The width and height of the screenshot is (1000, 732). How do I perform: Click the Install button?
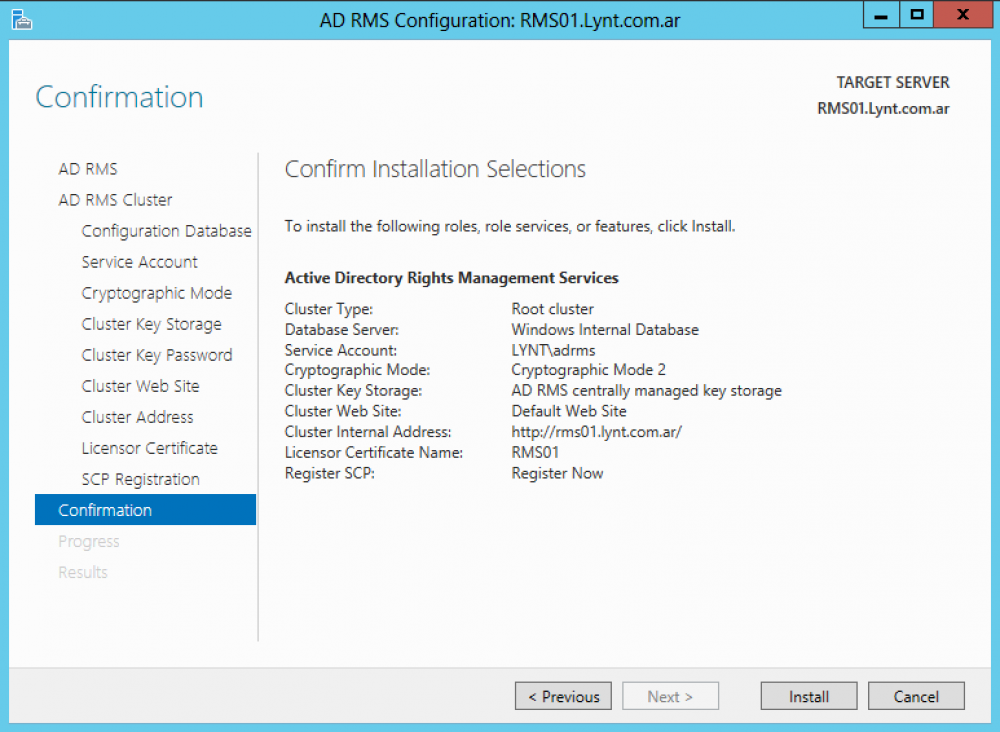(809, 696)
